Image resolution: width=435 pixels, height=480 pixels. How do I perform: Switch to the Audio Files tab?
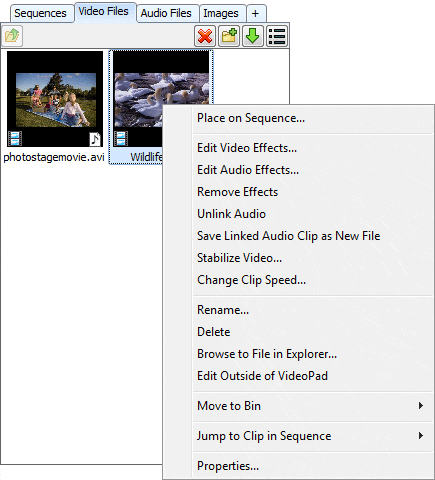pos(166,13)
